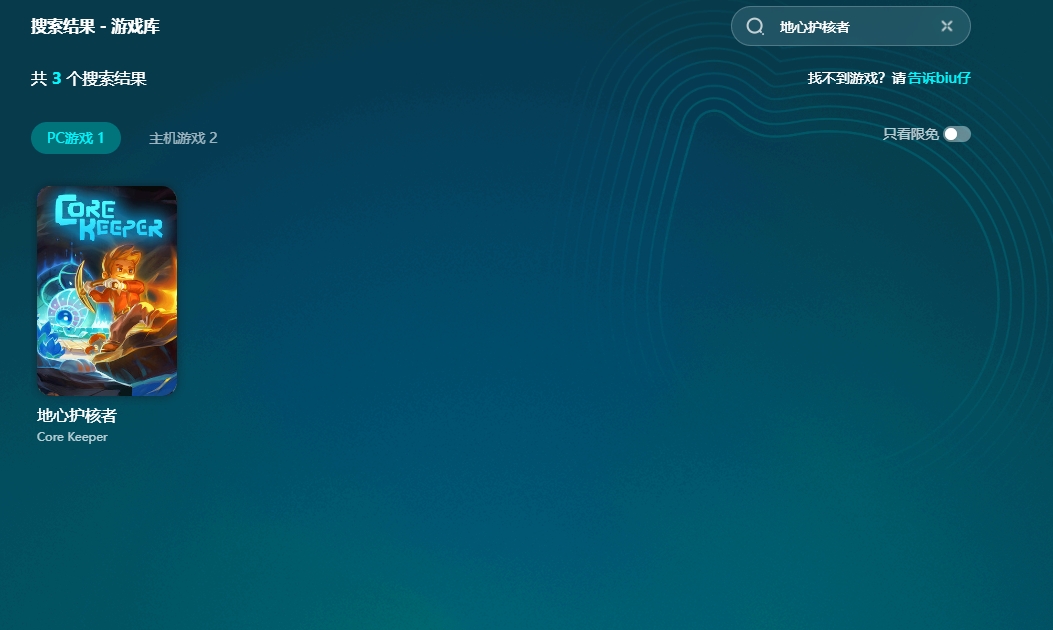This screenshot has height=630, width=1053.
Task: Click the 共 3 个搜索结果 count text
Action: [89, 78]
